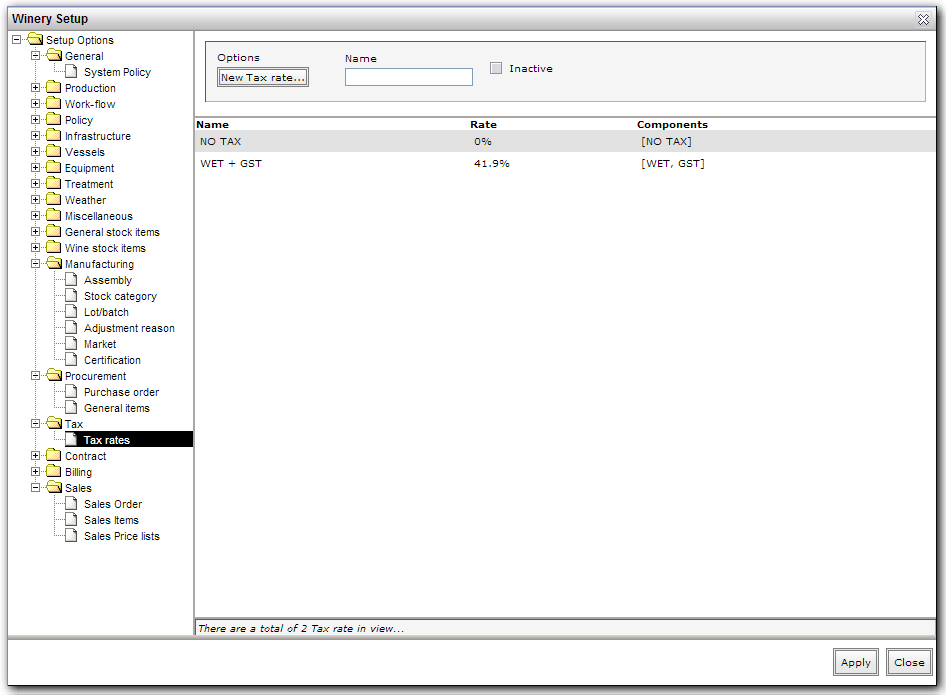Click the Setup Options root folder icon

coord(35,40)
